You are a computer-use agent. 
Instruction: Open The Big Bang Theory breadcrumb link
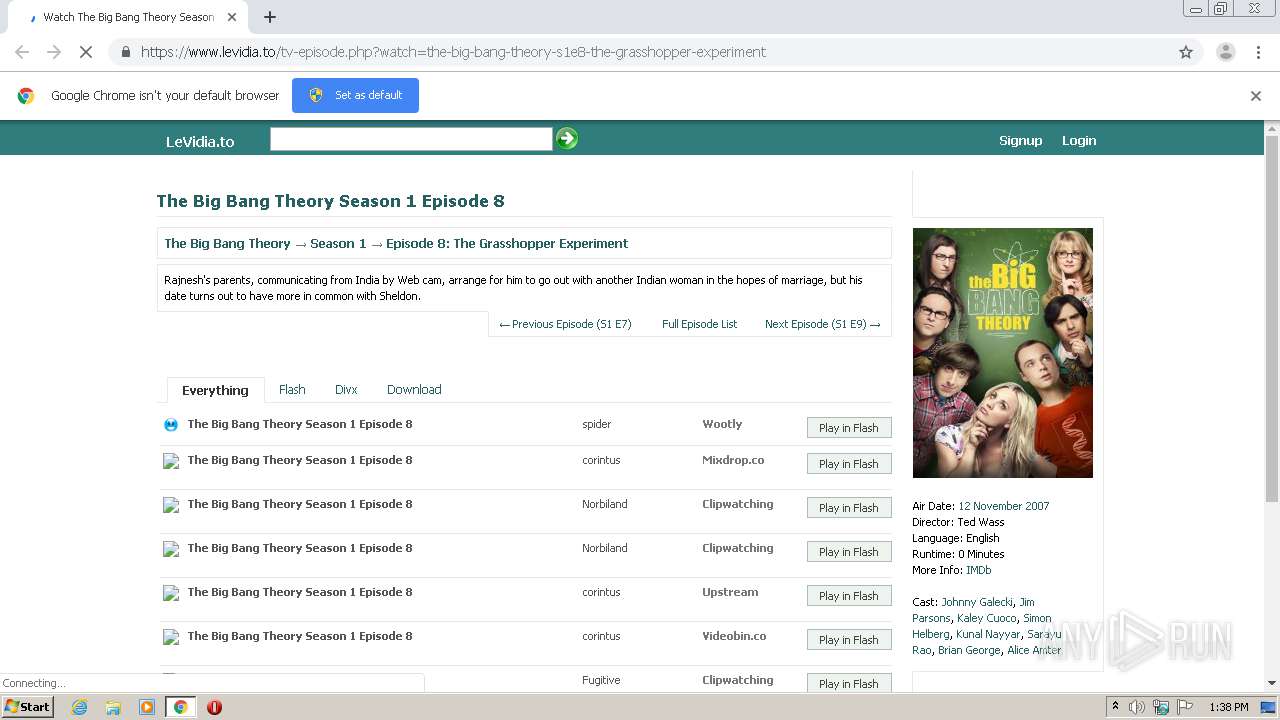point(227,244)
